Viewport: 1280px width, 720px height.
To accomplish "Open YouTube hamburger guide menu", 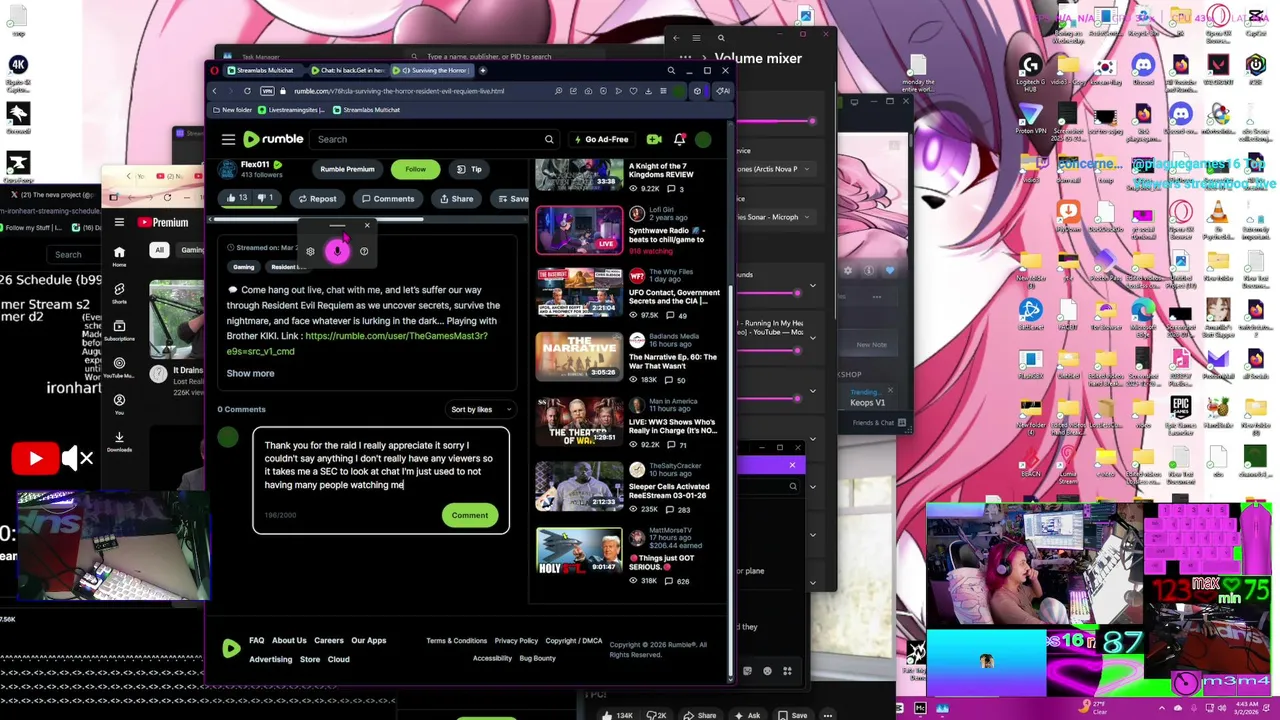I will tap(119, 222).
